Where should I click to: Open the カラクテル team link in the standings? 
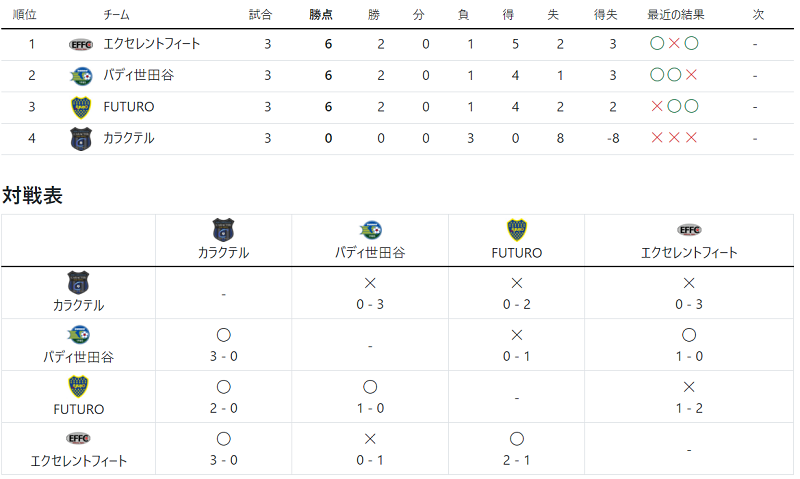pos(129,138)
